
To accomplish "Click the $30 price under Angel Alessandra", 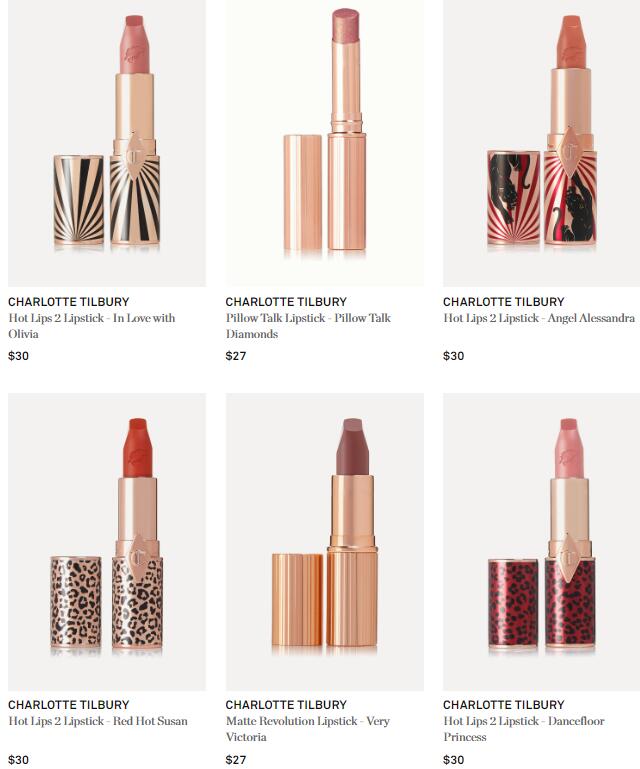I will [454, 356].
